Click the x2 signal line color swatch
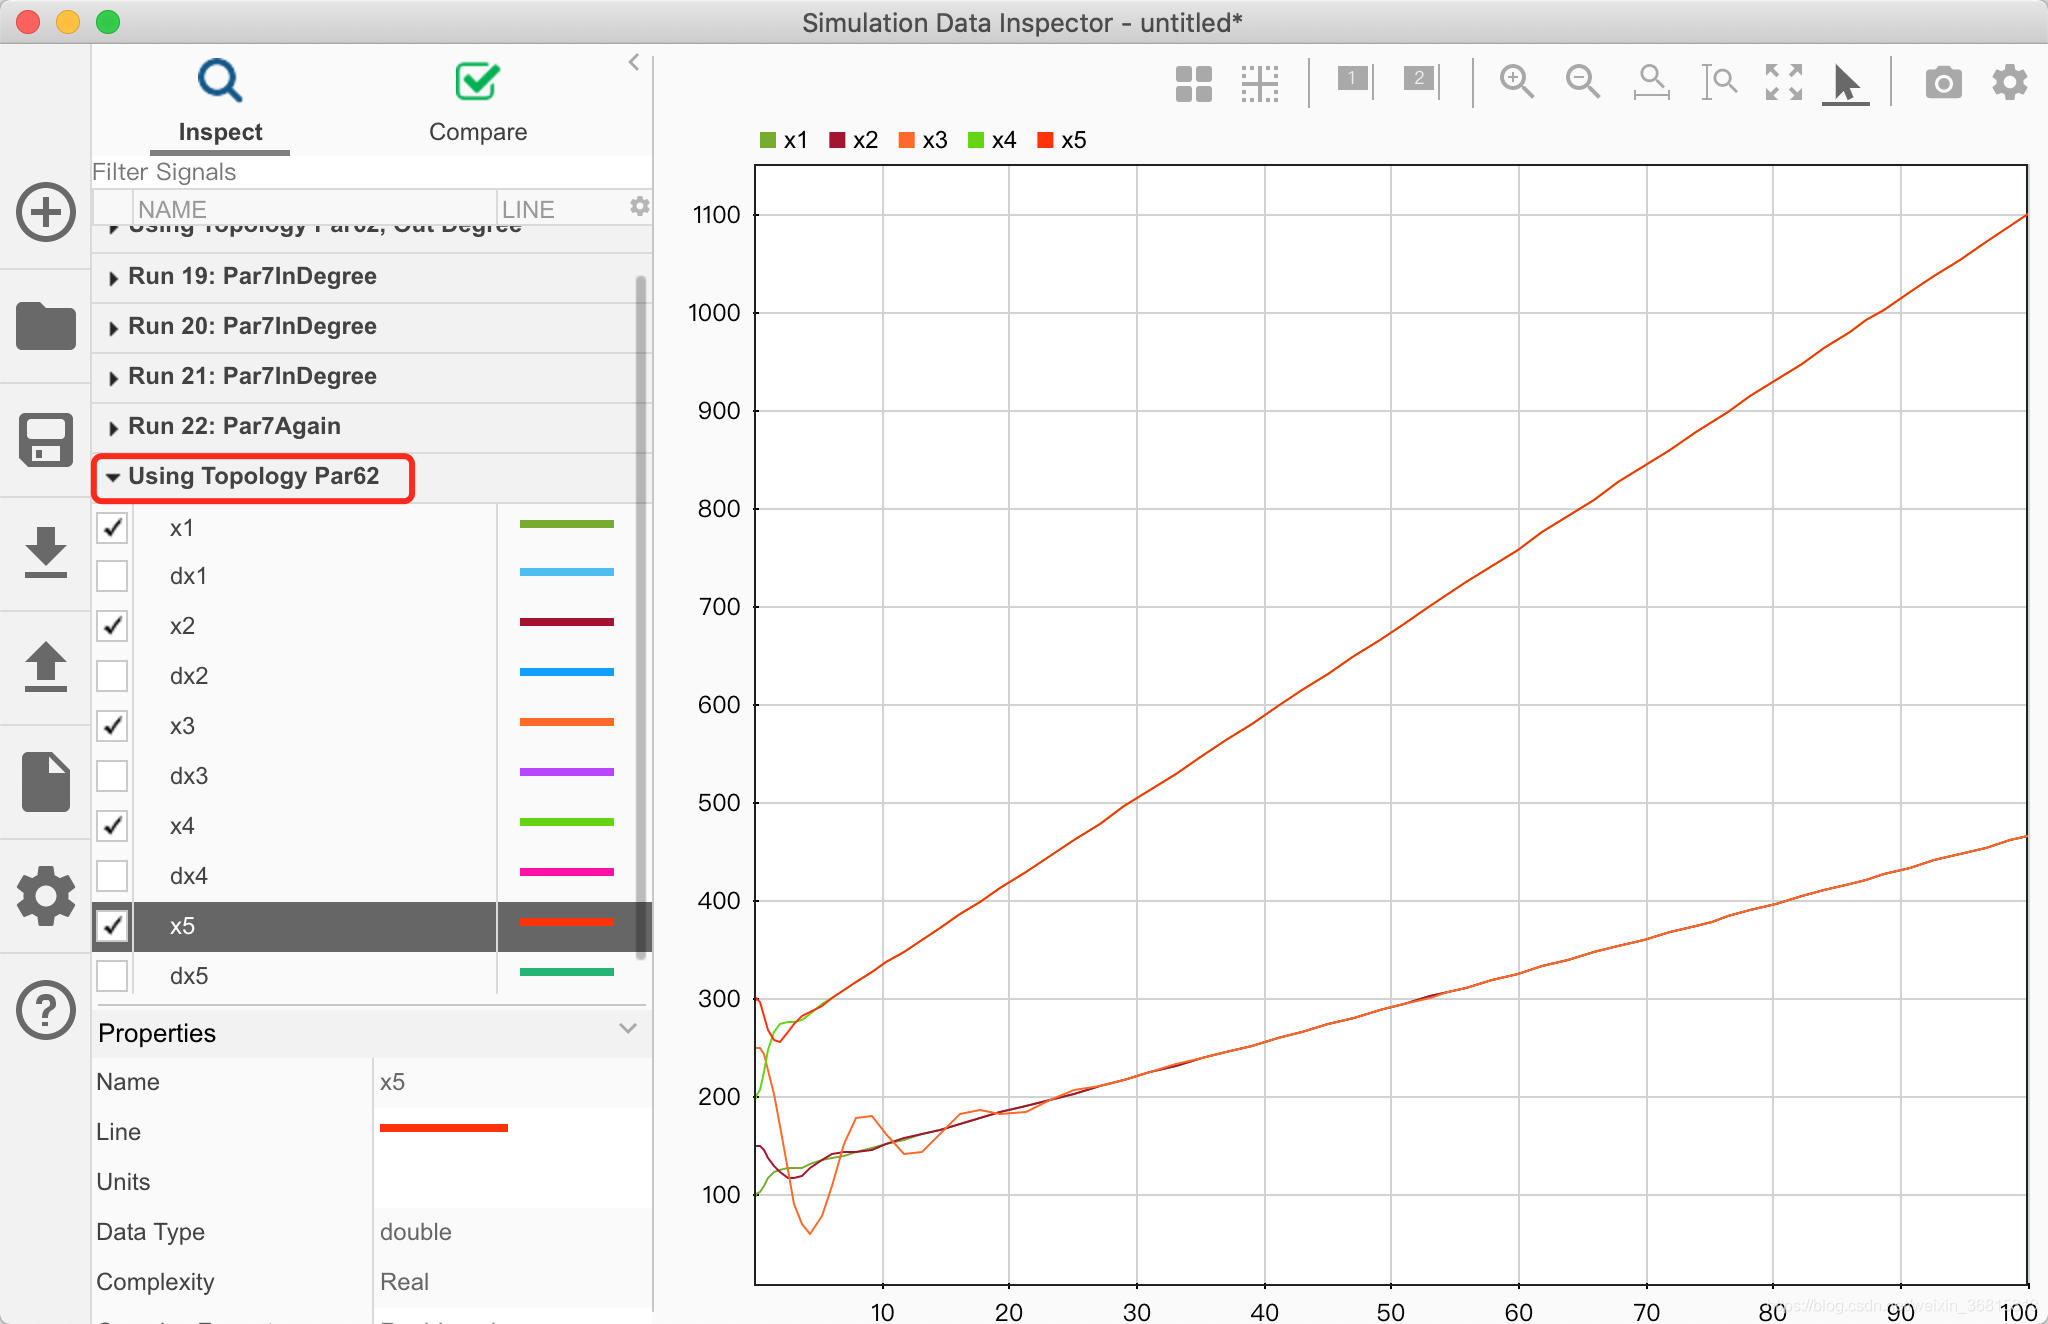2048x1324 pixels. 566,622
